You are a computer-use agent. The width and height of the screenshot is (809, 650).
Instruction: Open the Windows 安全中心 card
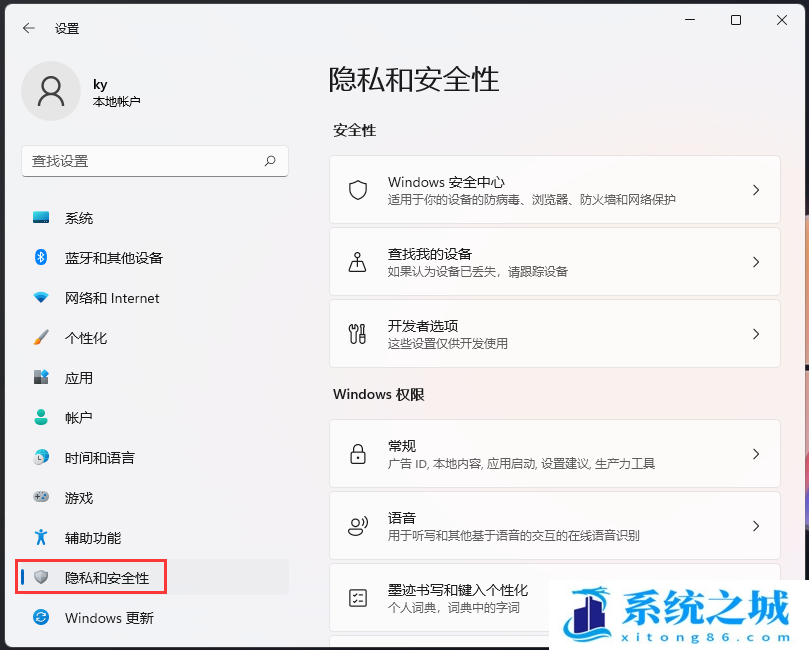point(555,190)
